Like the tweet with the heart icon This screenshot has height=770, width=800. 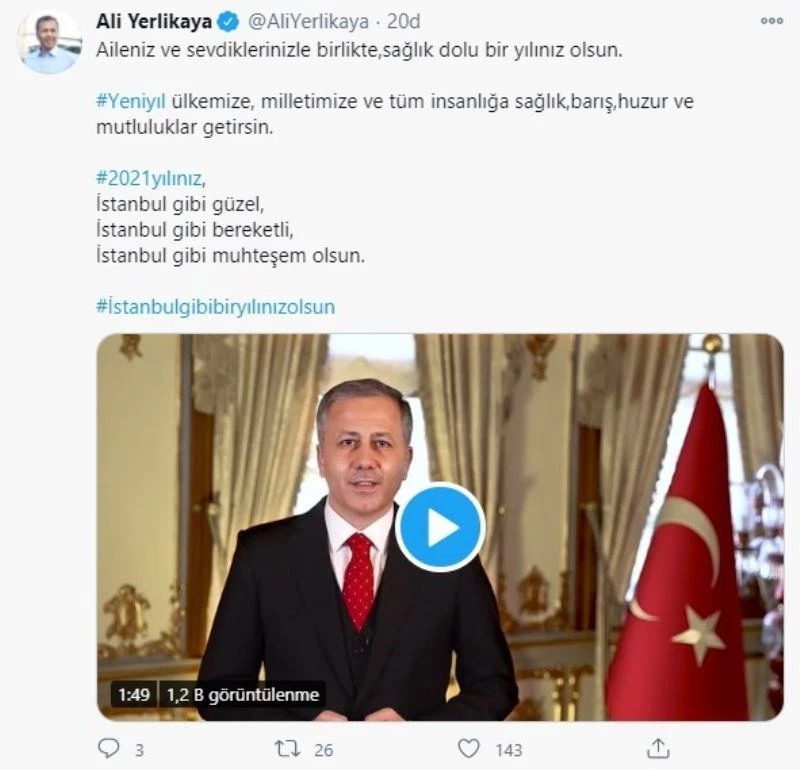click(468, 748)
